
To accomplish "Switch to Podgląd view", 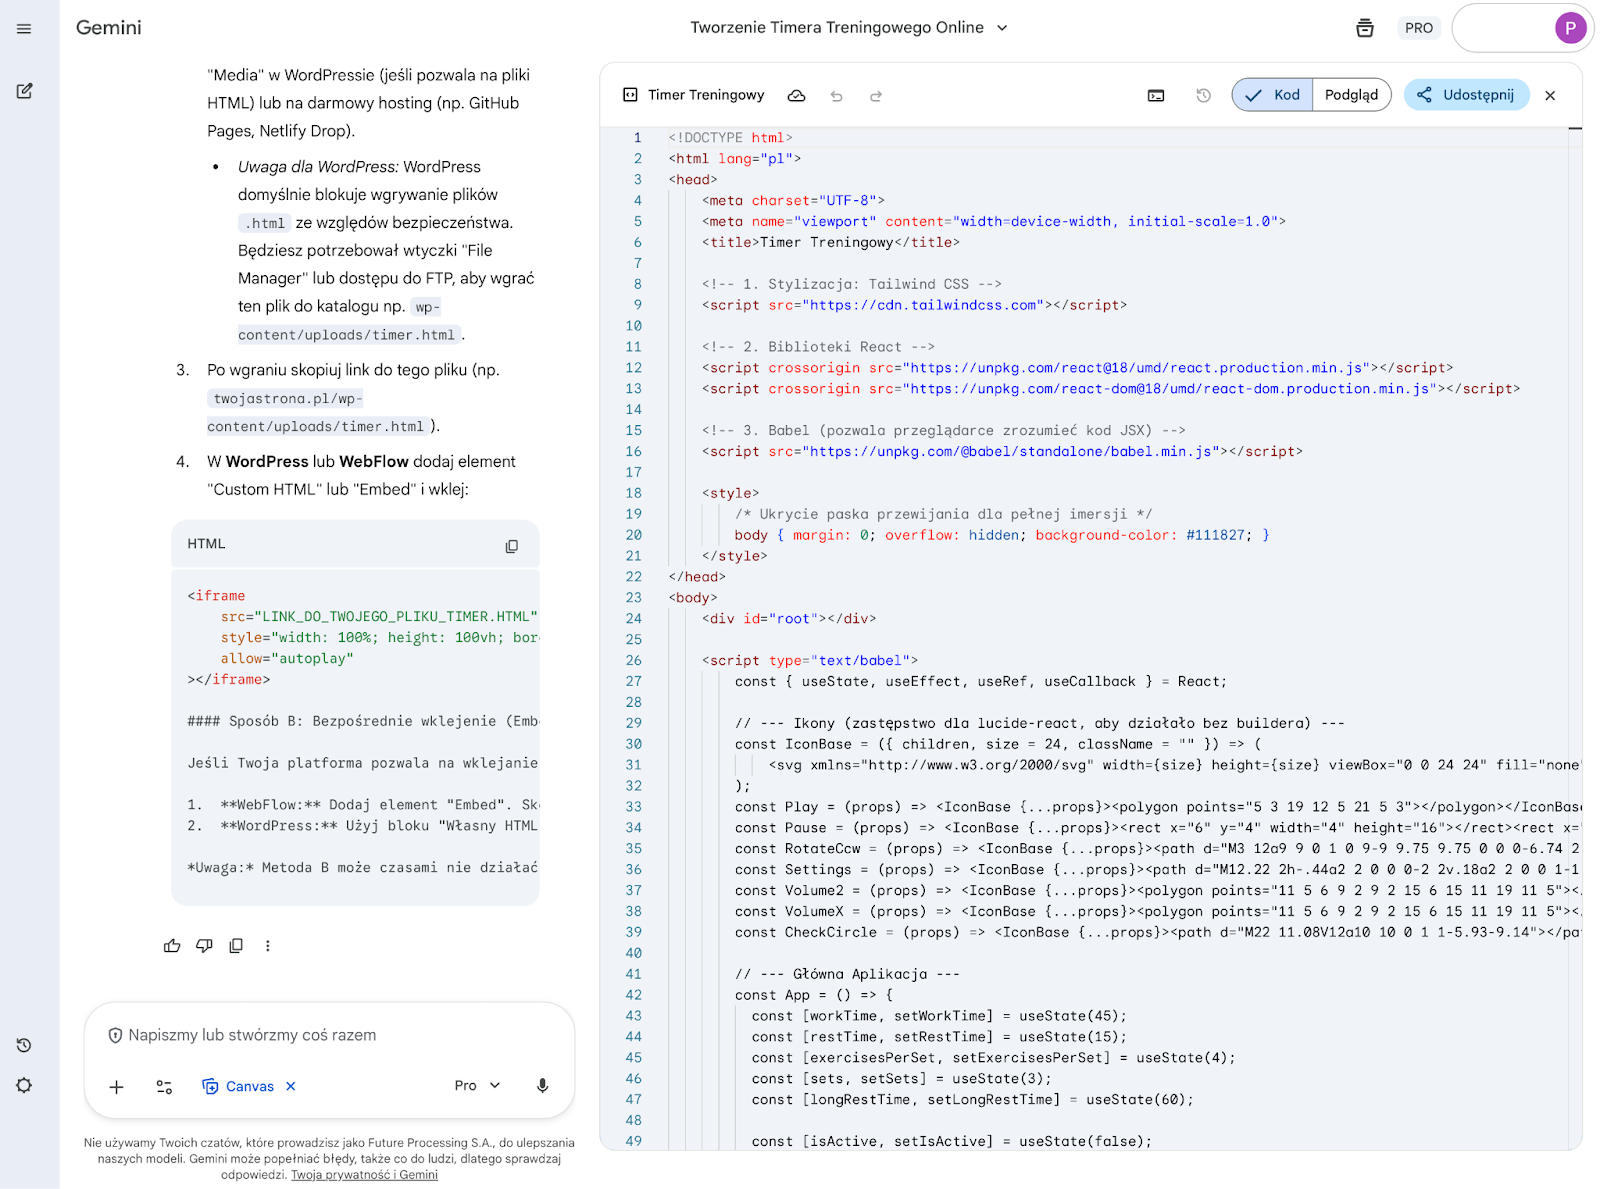I will pos(1351,95).
